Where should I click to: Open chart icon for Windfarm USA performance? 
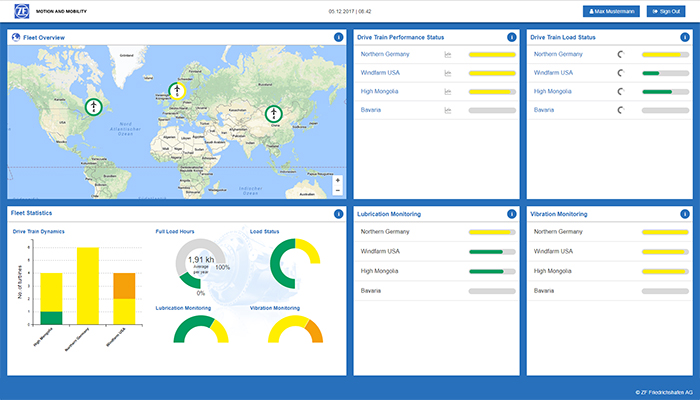click(x=448, y=73)
